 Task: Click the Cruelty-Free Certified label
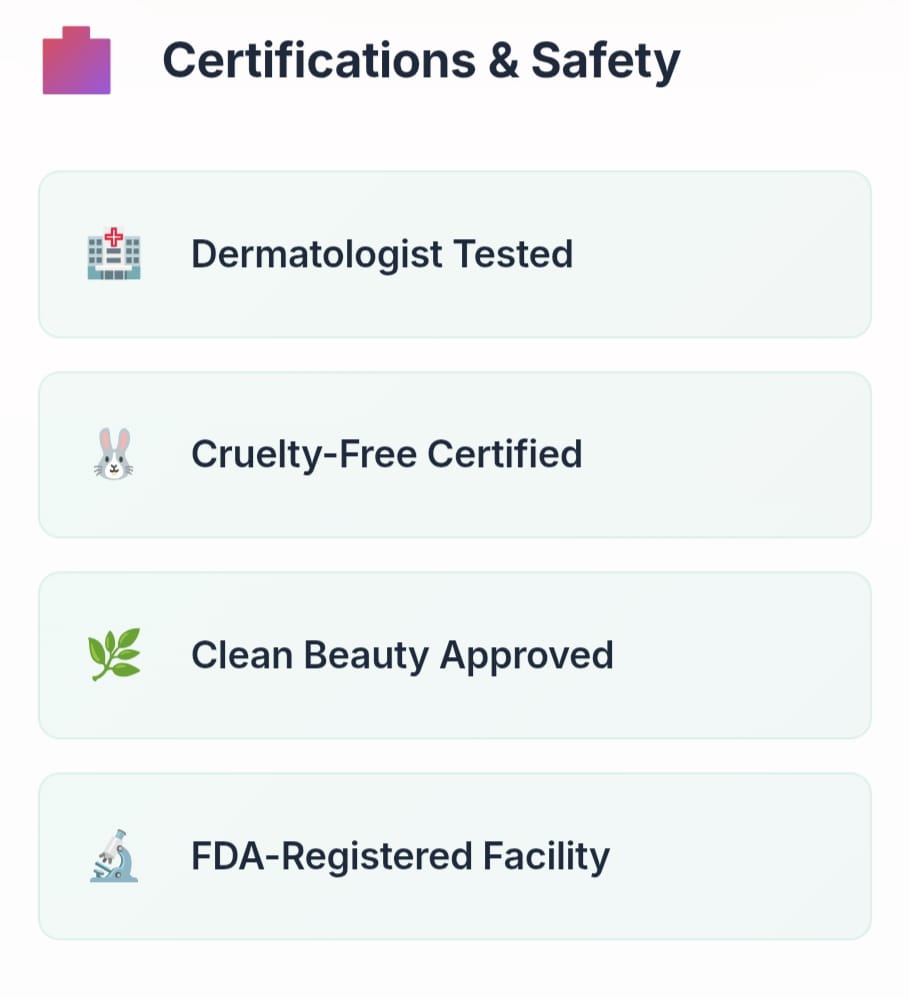click(x=386, y=454)
